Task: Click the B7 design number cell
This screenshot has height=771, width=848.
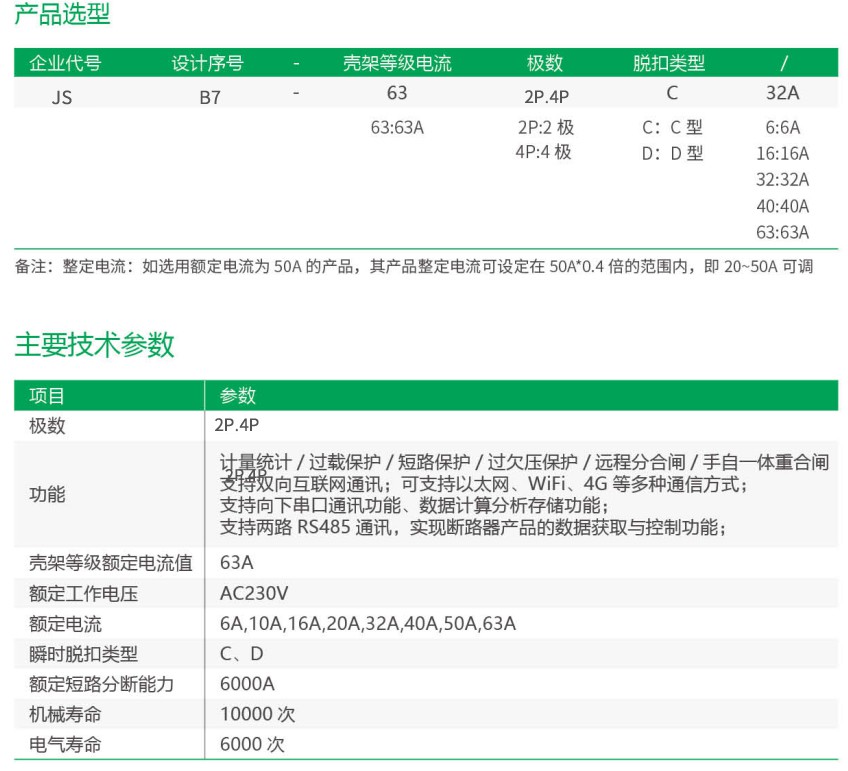Action: 210,98
